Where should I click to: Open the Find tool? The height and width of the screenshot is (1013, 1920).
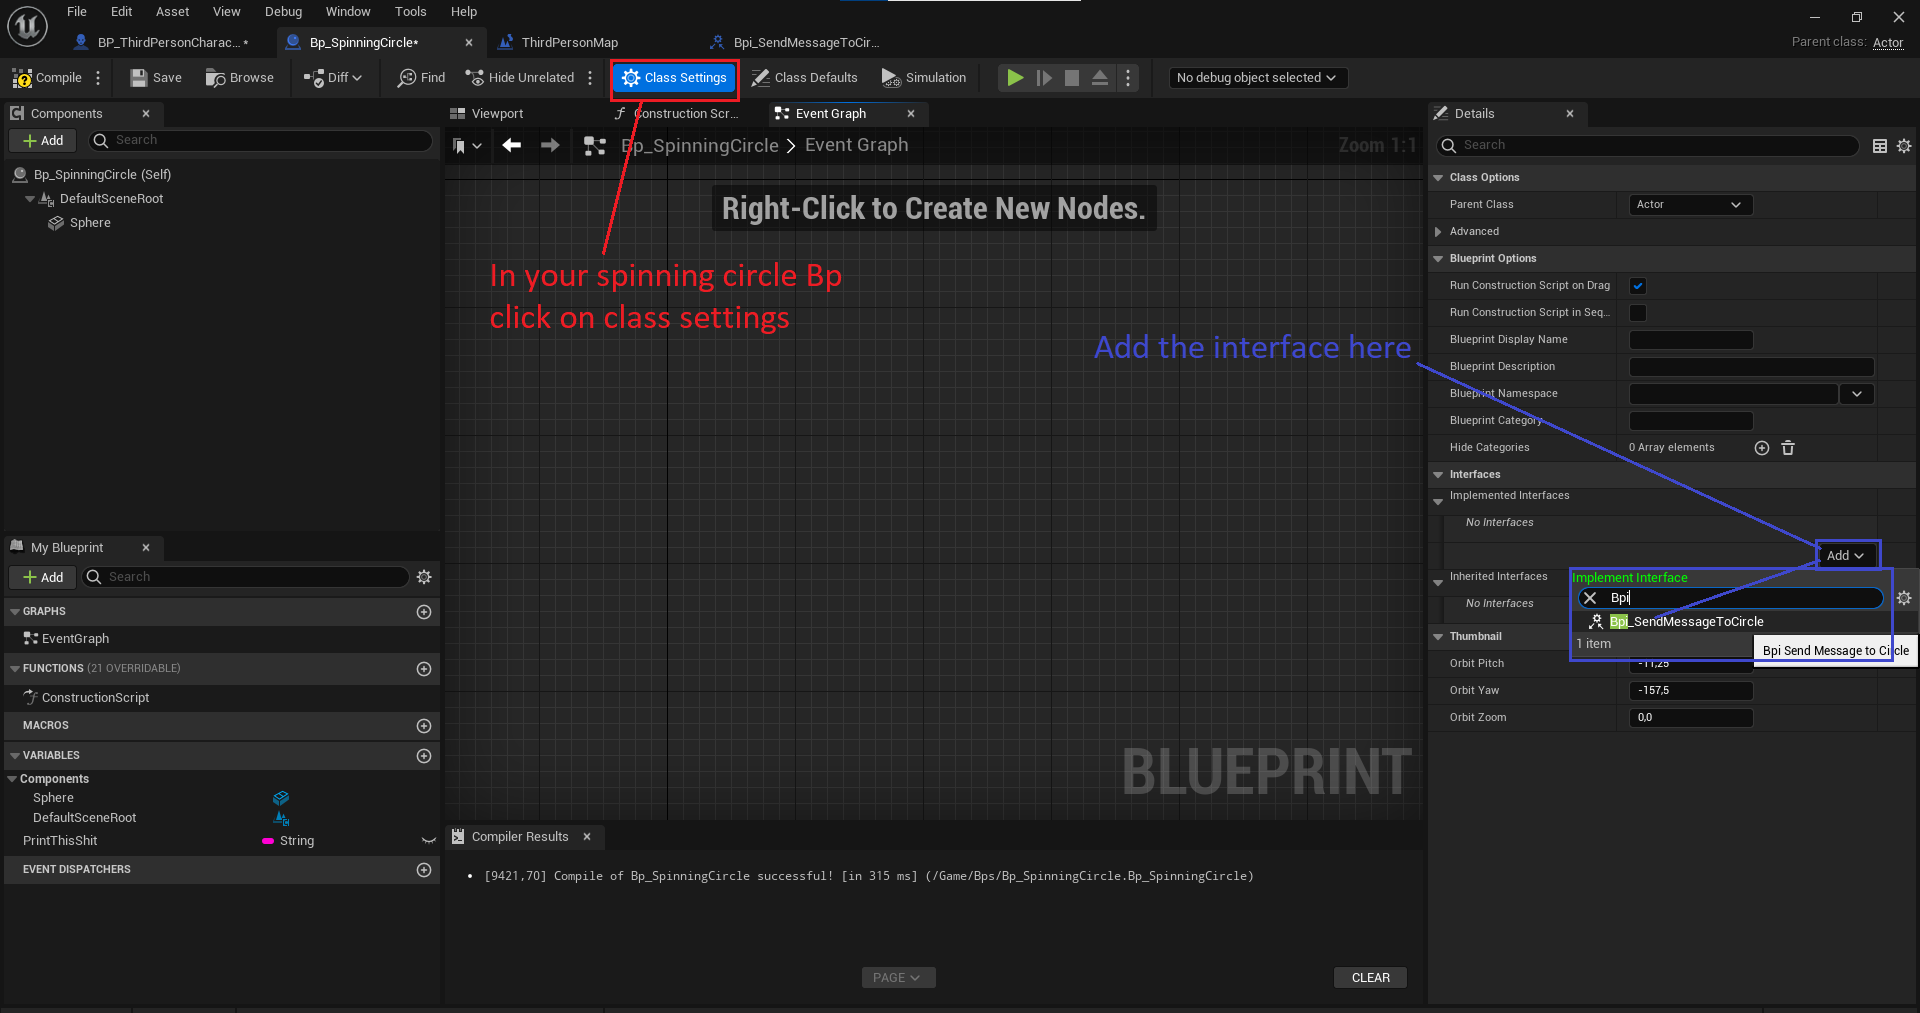tap(421, 78)
